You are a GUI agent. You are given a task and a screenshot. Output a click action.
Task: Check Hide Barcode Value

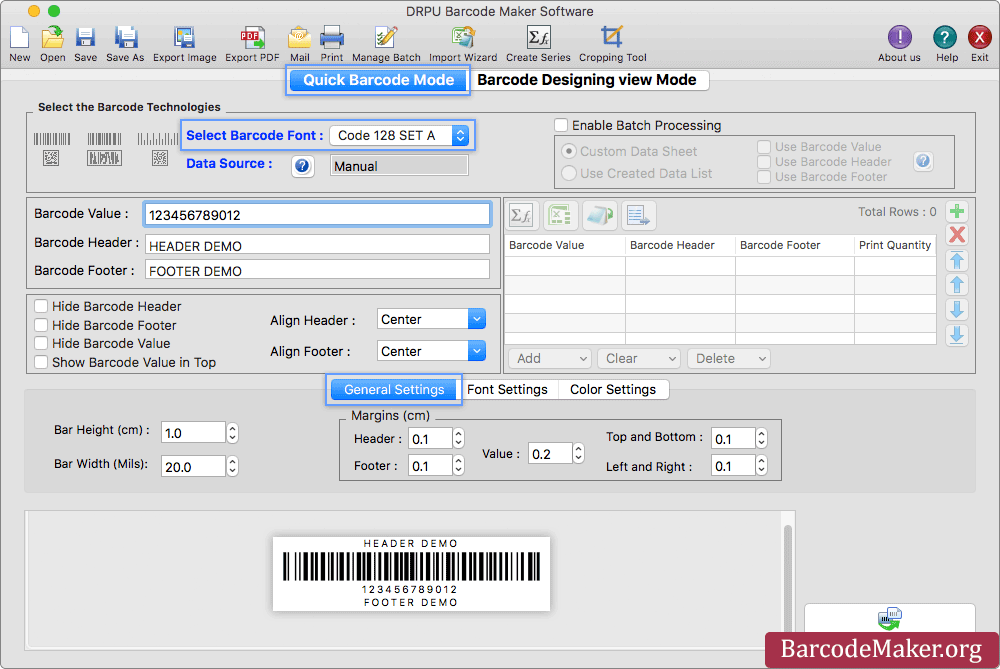[x=41, y=343]
